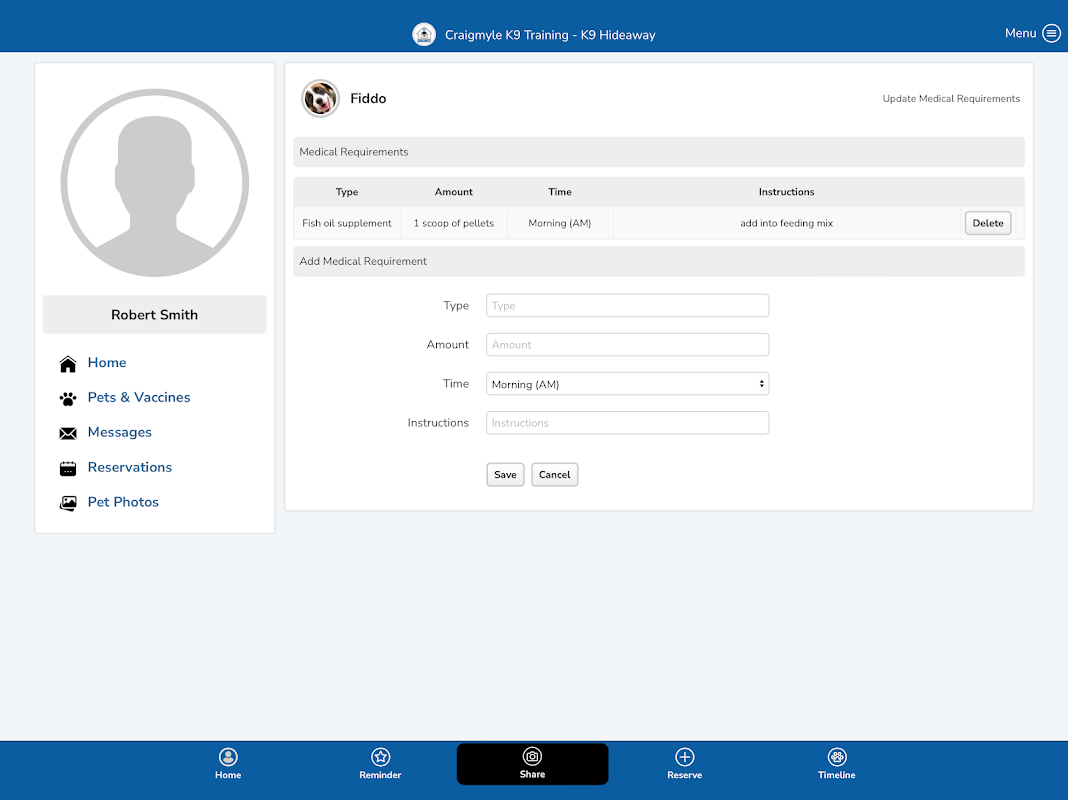Click the Type column header in table

[347, 192]
